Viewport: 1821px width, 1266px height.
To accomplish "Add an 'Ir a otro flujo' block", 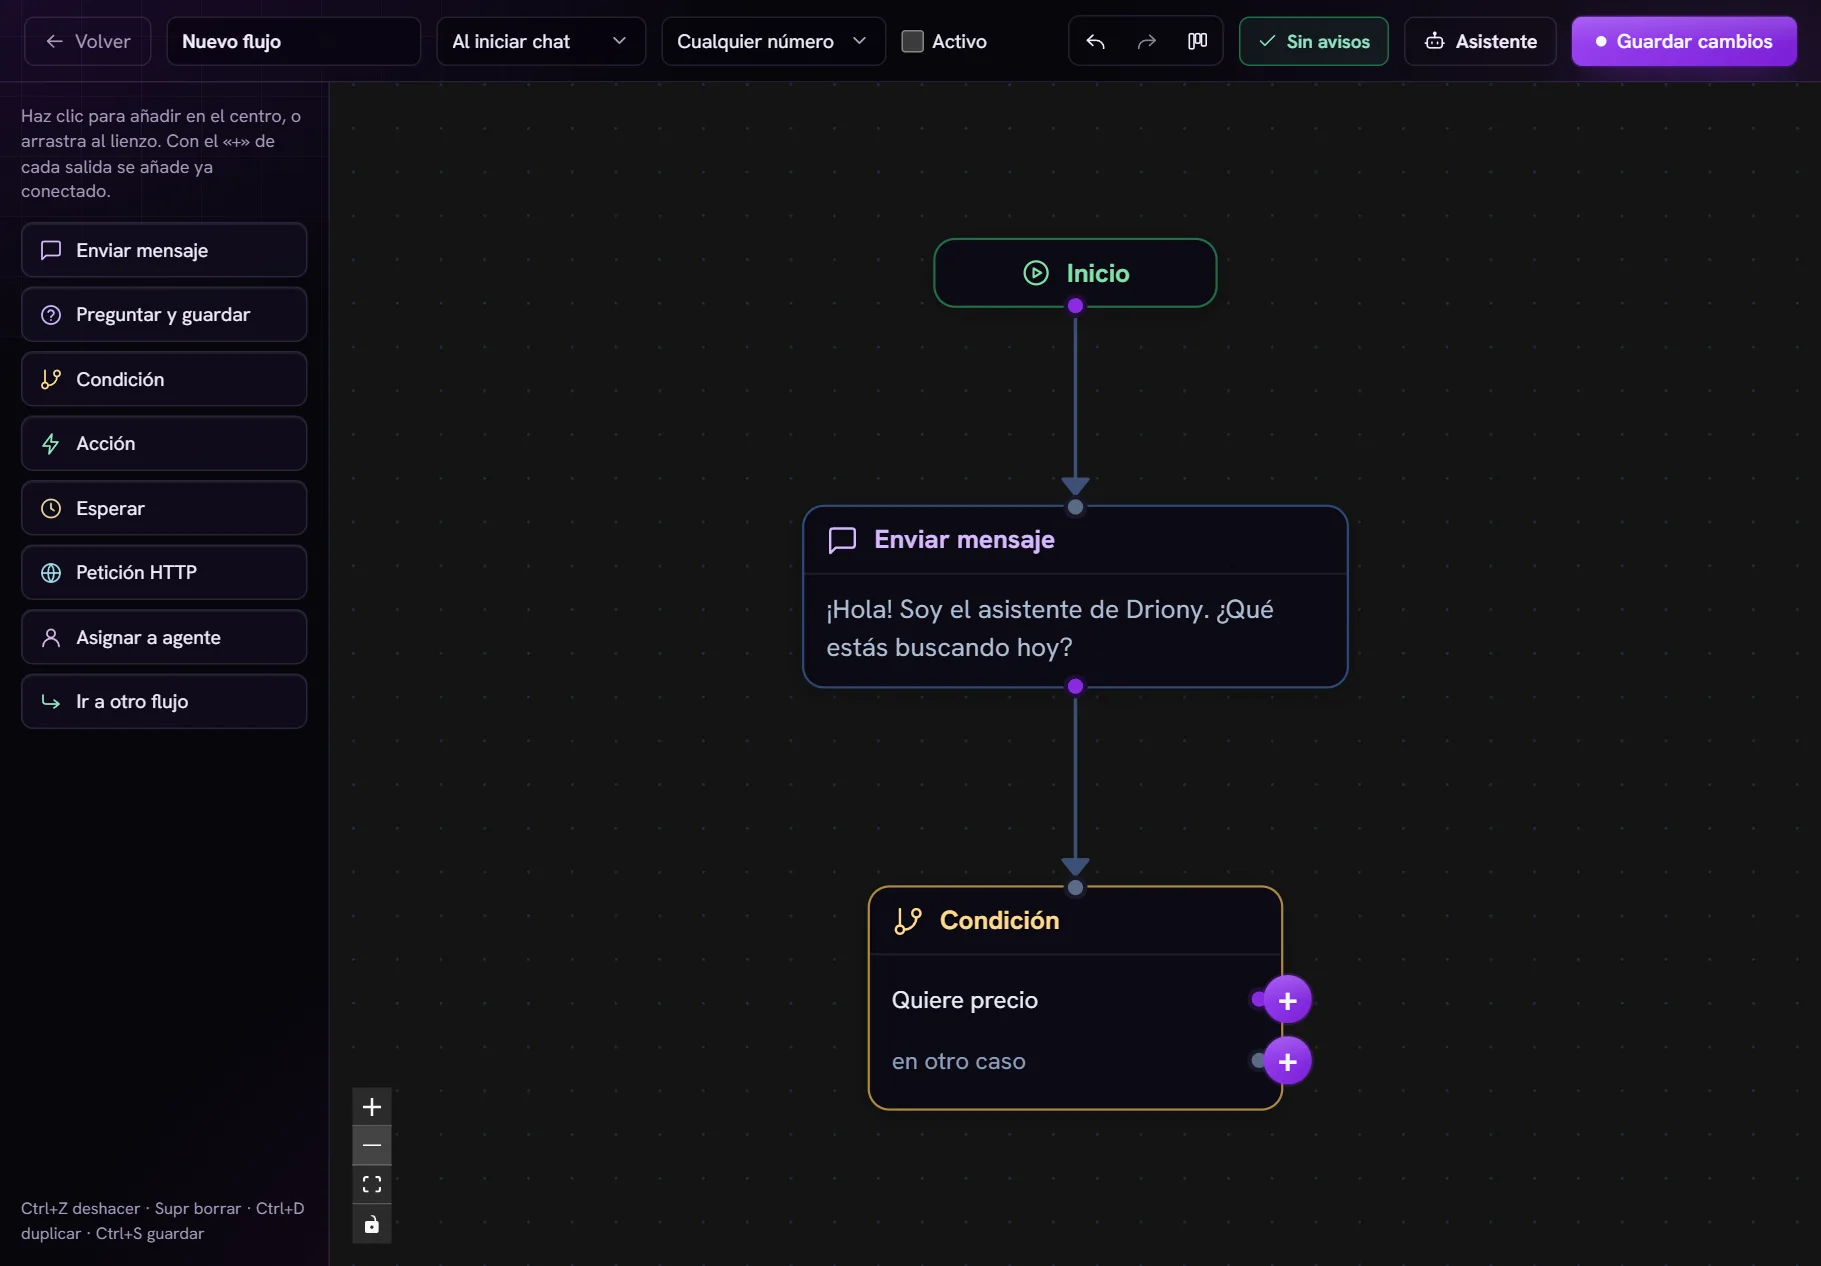I will coord(164,702).
